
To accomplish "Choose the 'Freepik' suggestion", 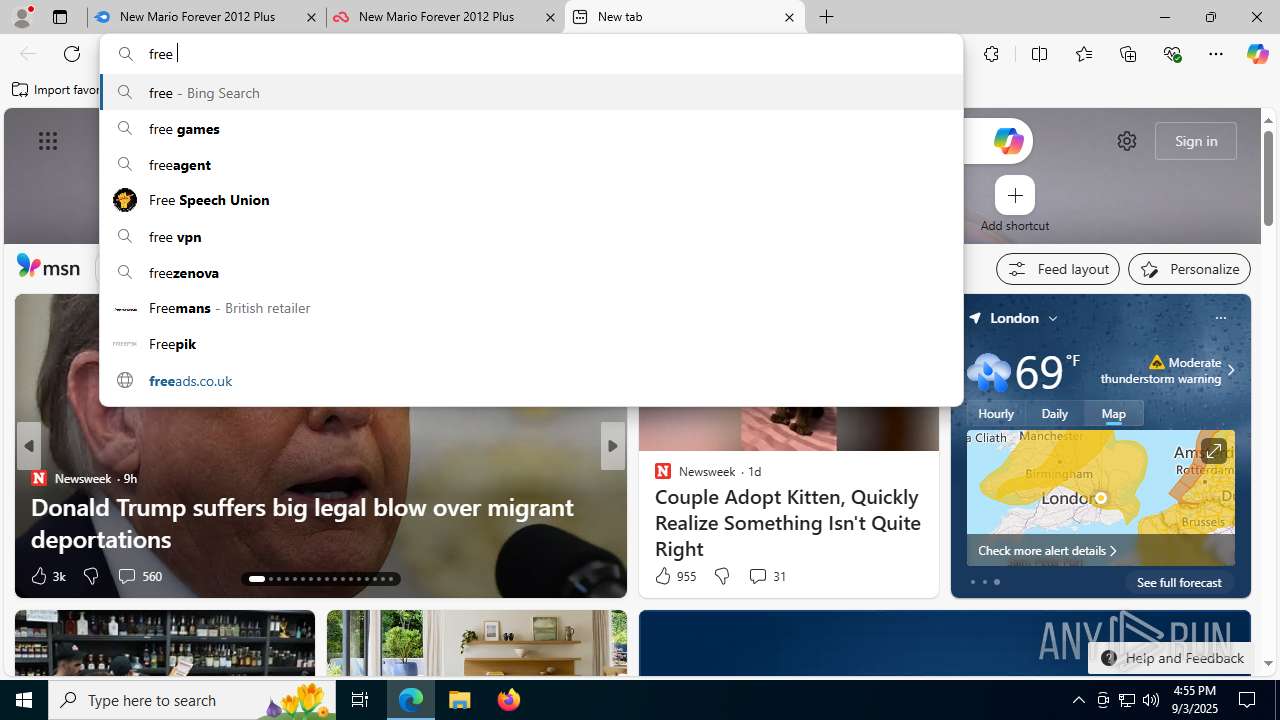I will pos(531,344).
